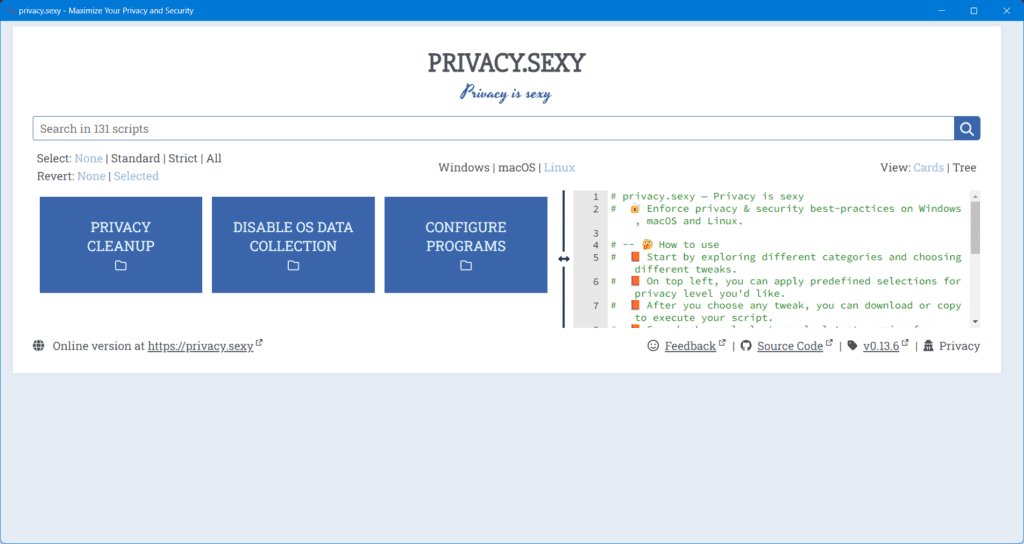Click the search in 131 scripts field
This screenshot has width=1024, height=544.
493,129
